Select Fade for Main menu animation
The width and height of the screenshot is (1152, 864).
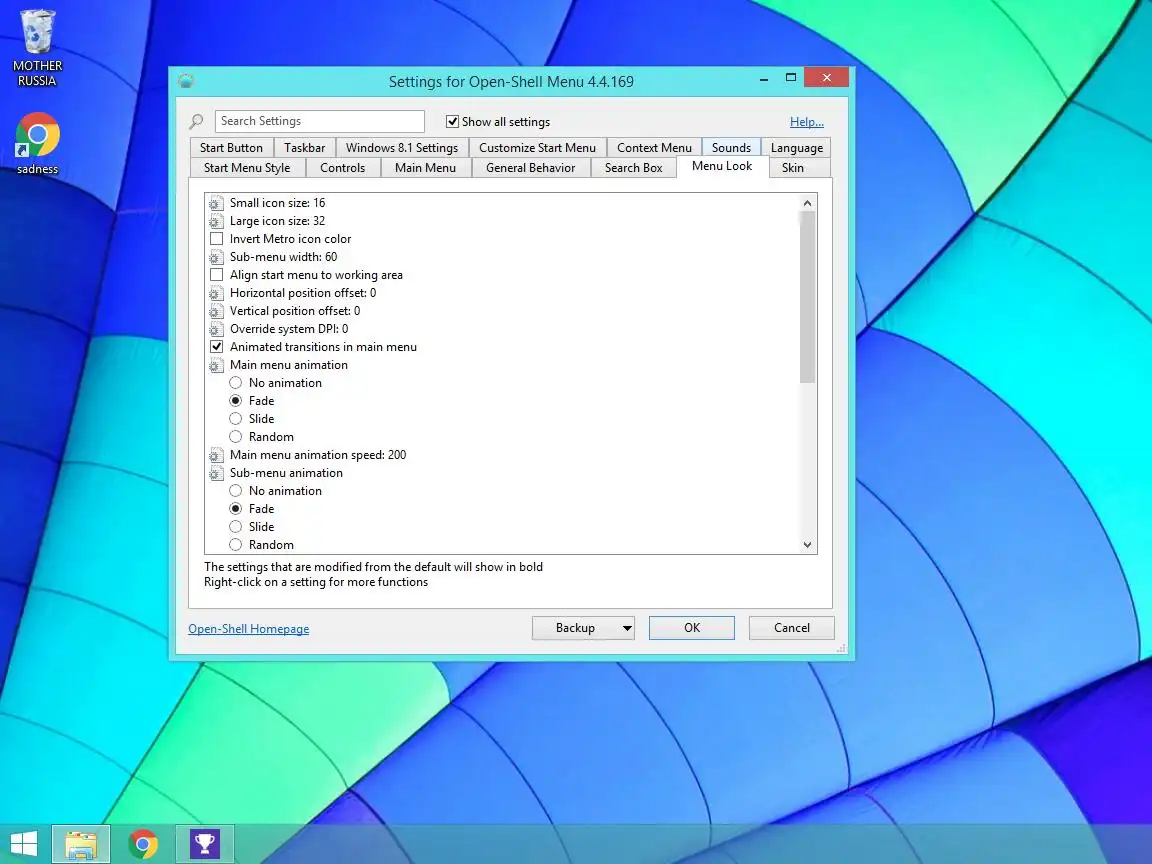coord(235,400)
